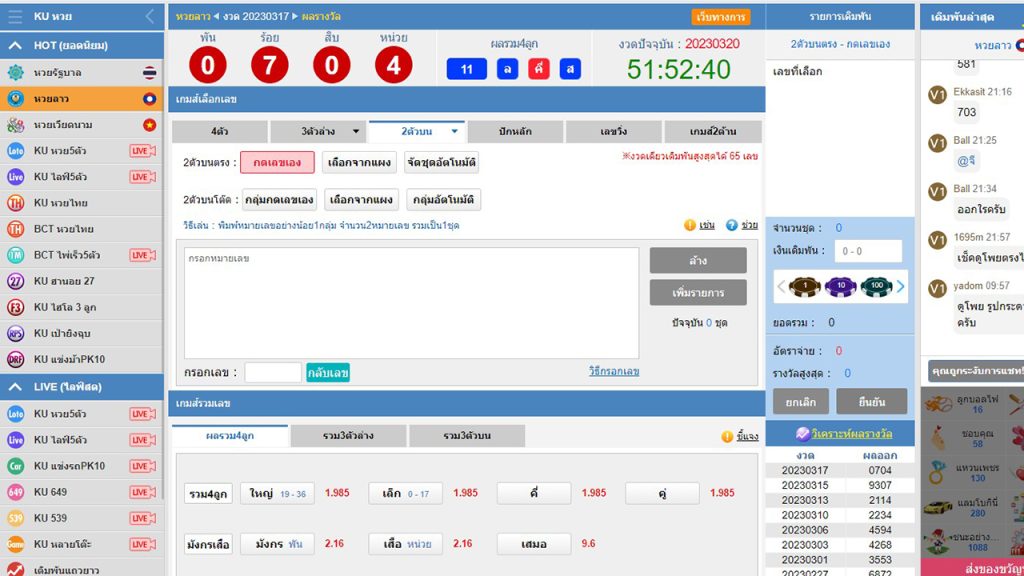Collapse the HOT (ยอดนิยม) section
The height and width of the screenshot is (576, 1024).
[16, 45]
